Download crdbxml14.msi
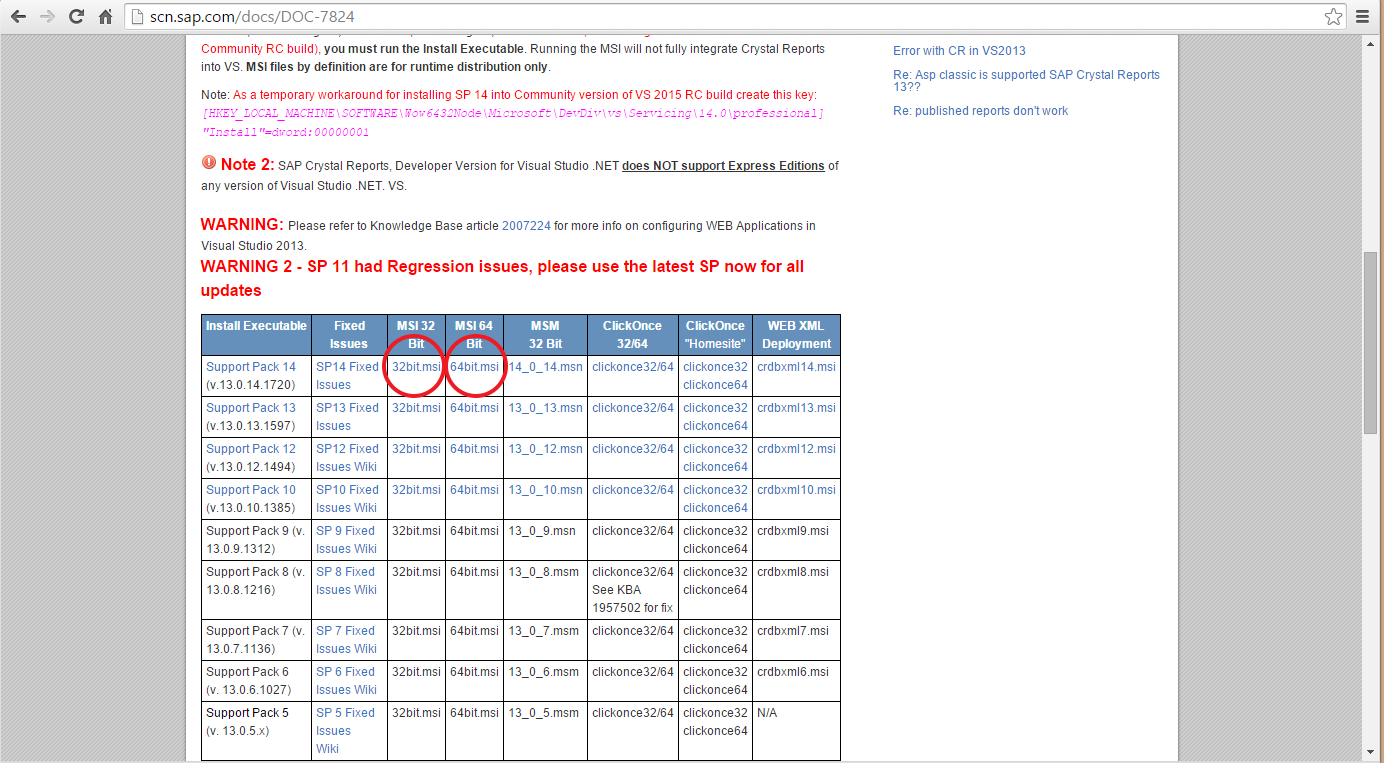Viewport: 1384px width, 763px height. pos(796,367)
